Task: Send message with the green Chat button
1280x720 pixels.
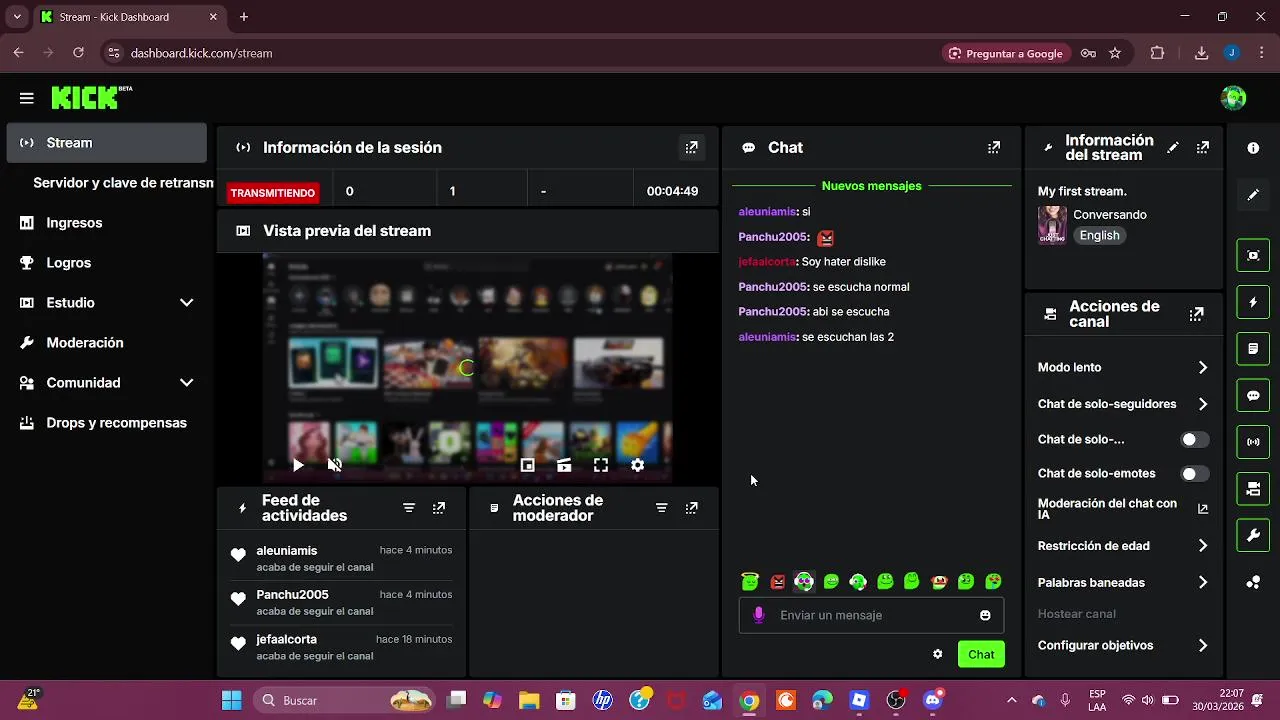Action: click(x=981, y=654)
